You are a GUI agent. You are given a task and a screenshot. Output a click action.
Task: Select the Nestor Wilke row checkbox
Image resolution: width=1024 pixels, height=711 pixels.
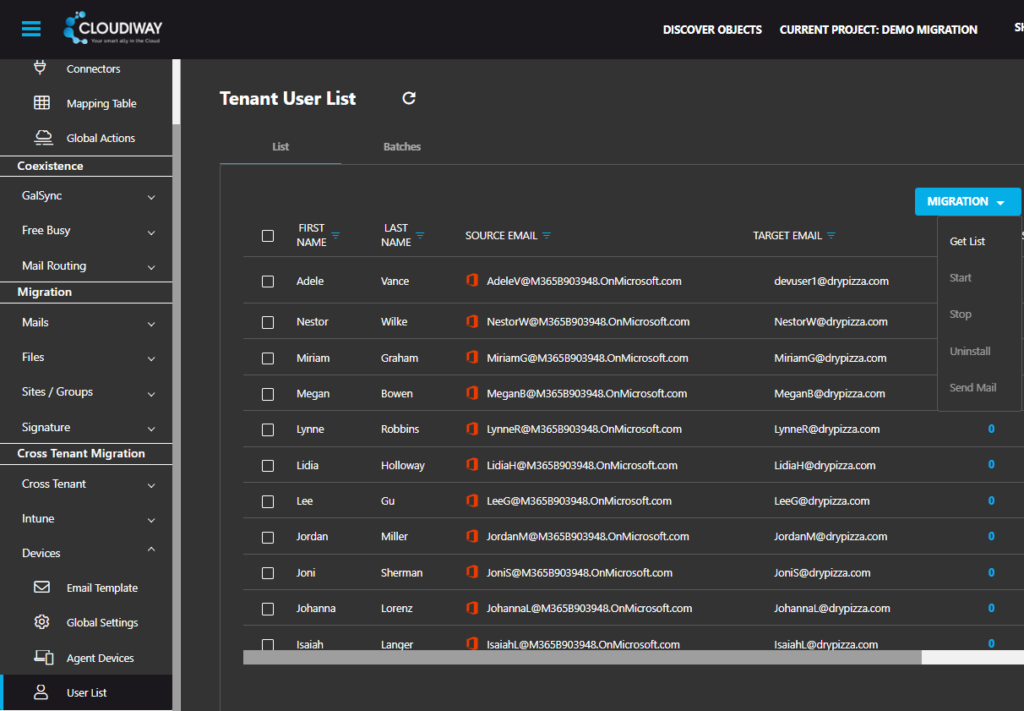268,323
